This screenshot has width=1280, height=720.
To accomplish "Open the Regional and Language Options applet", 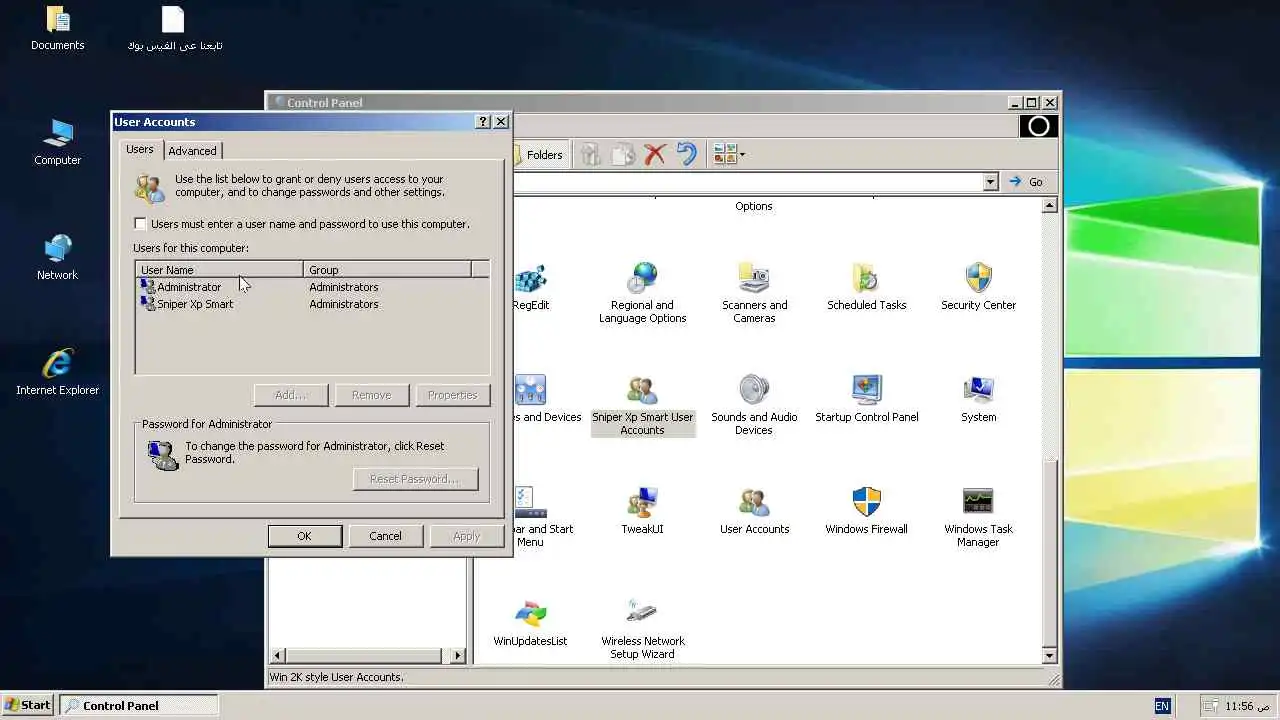I will [642, 292].
